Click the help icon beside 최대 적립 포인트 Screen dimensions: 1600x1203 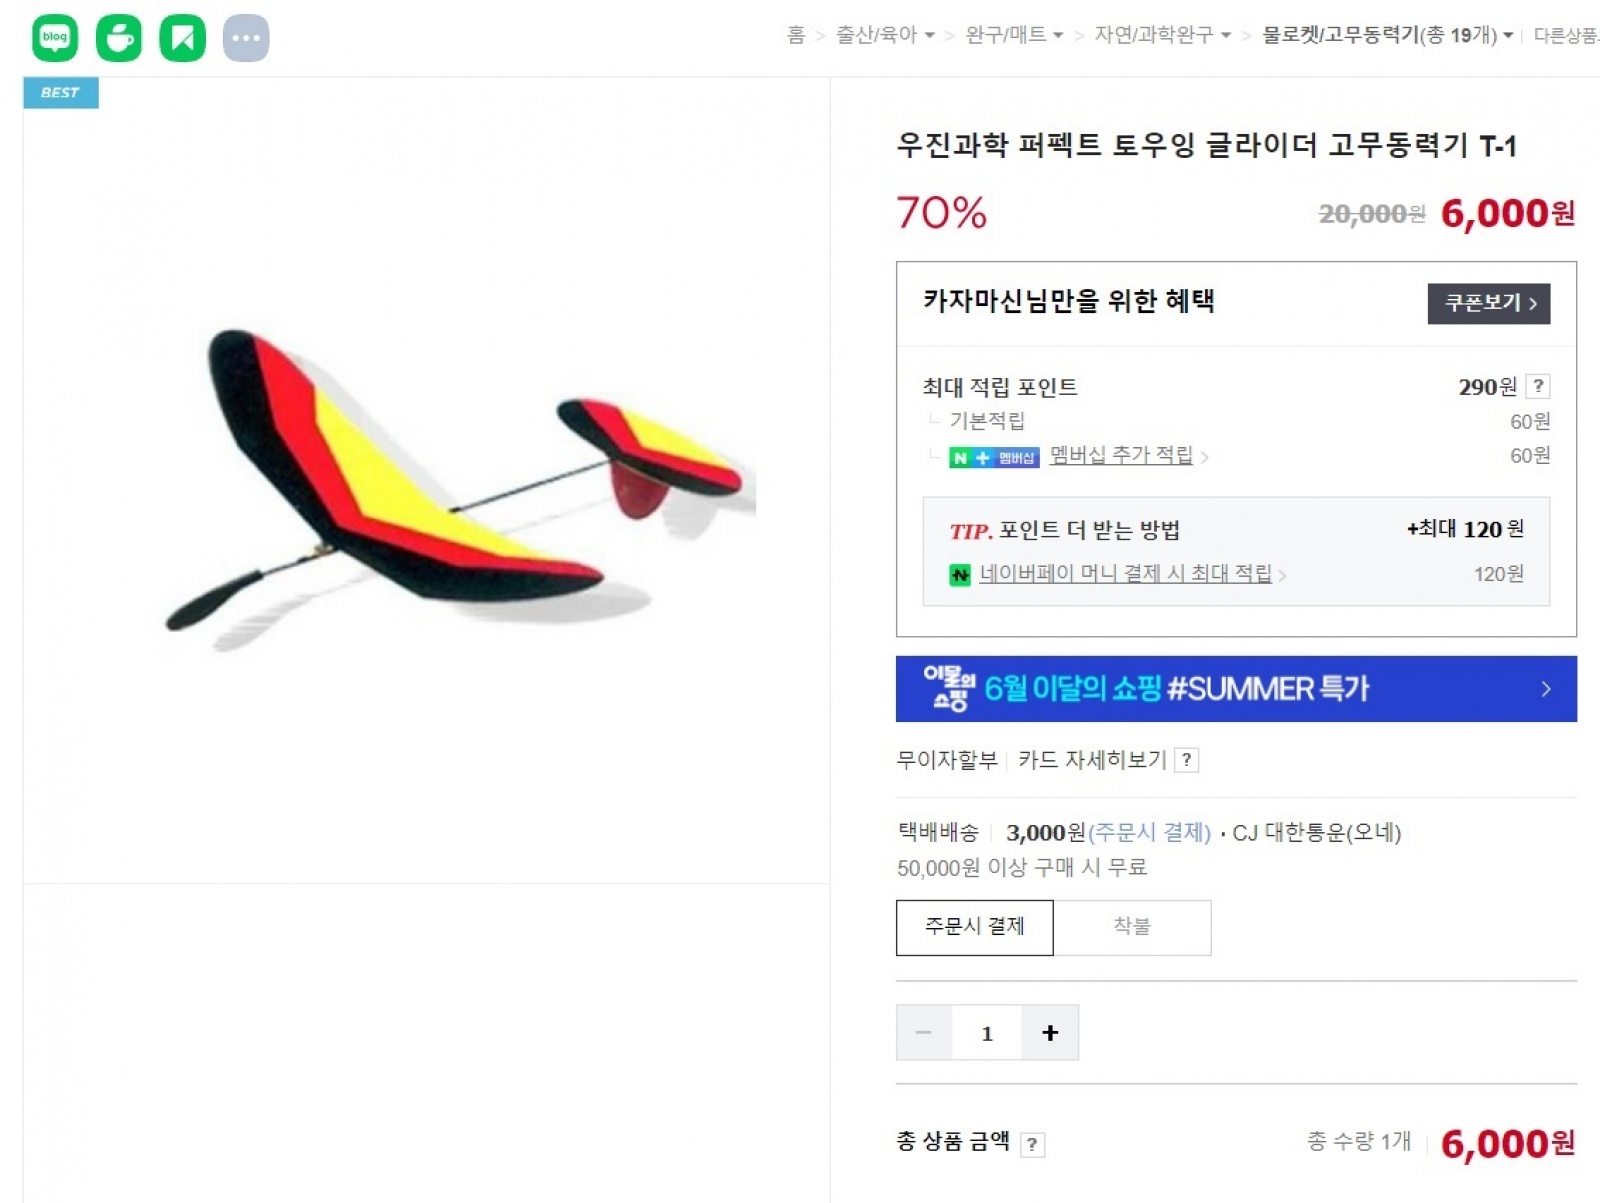[x=1538, y=386]
